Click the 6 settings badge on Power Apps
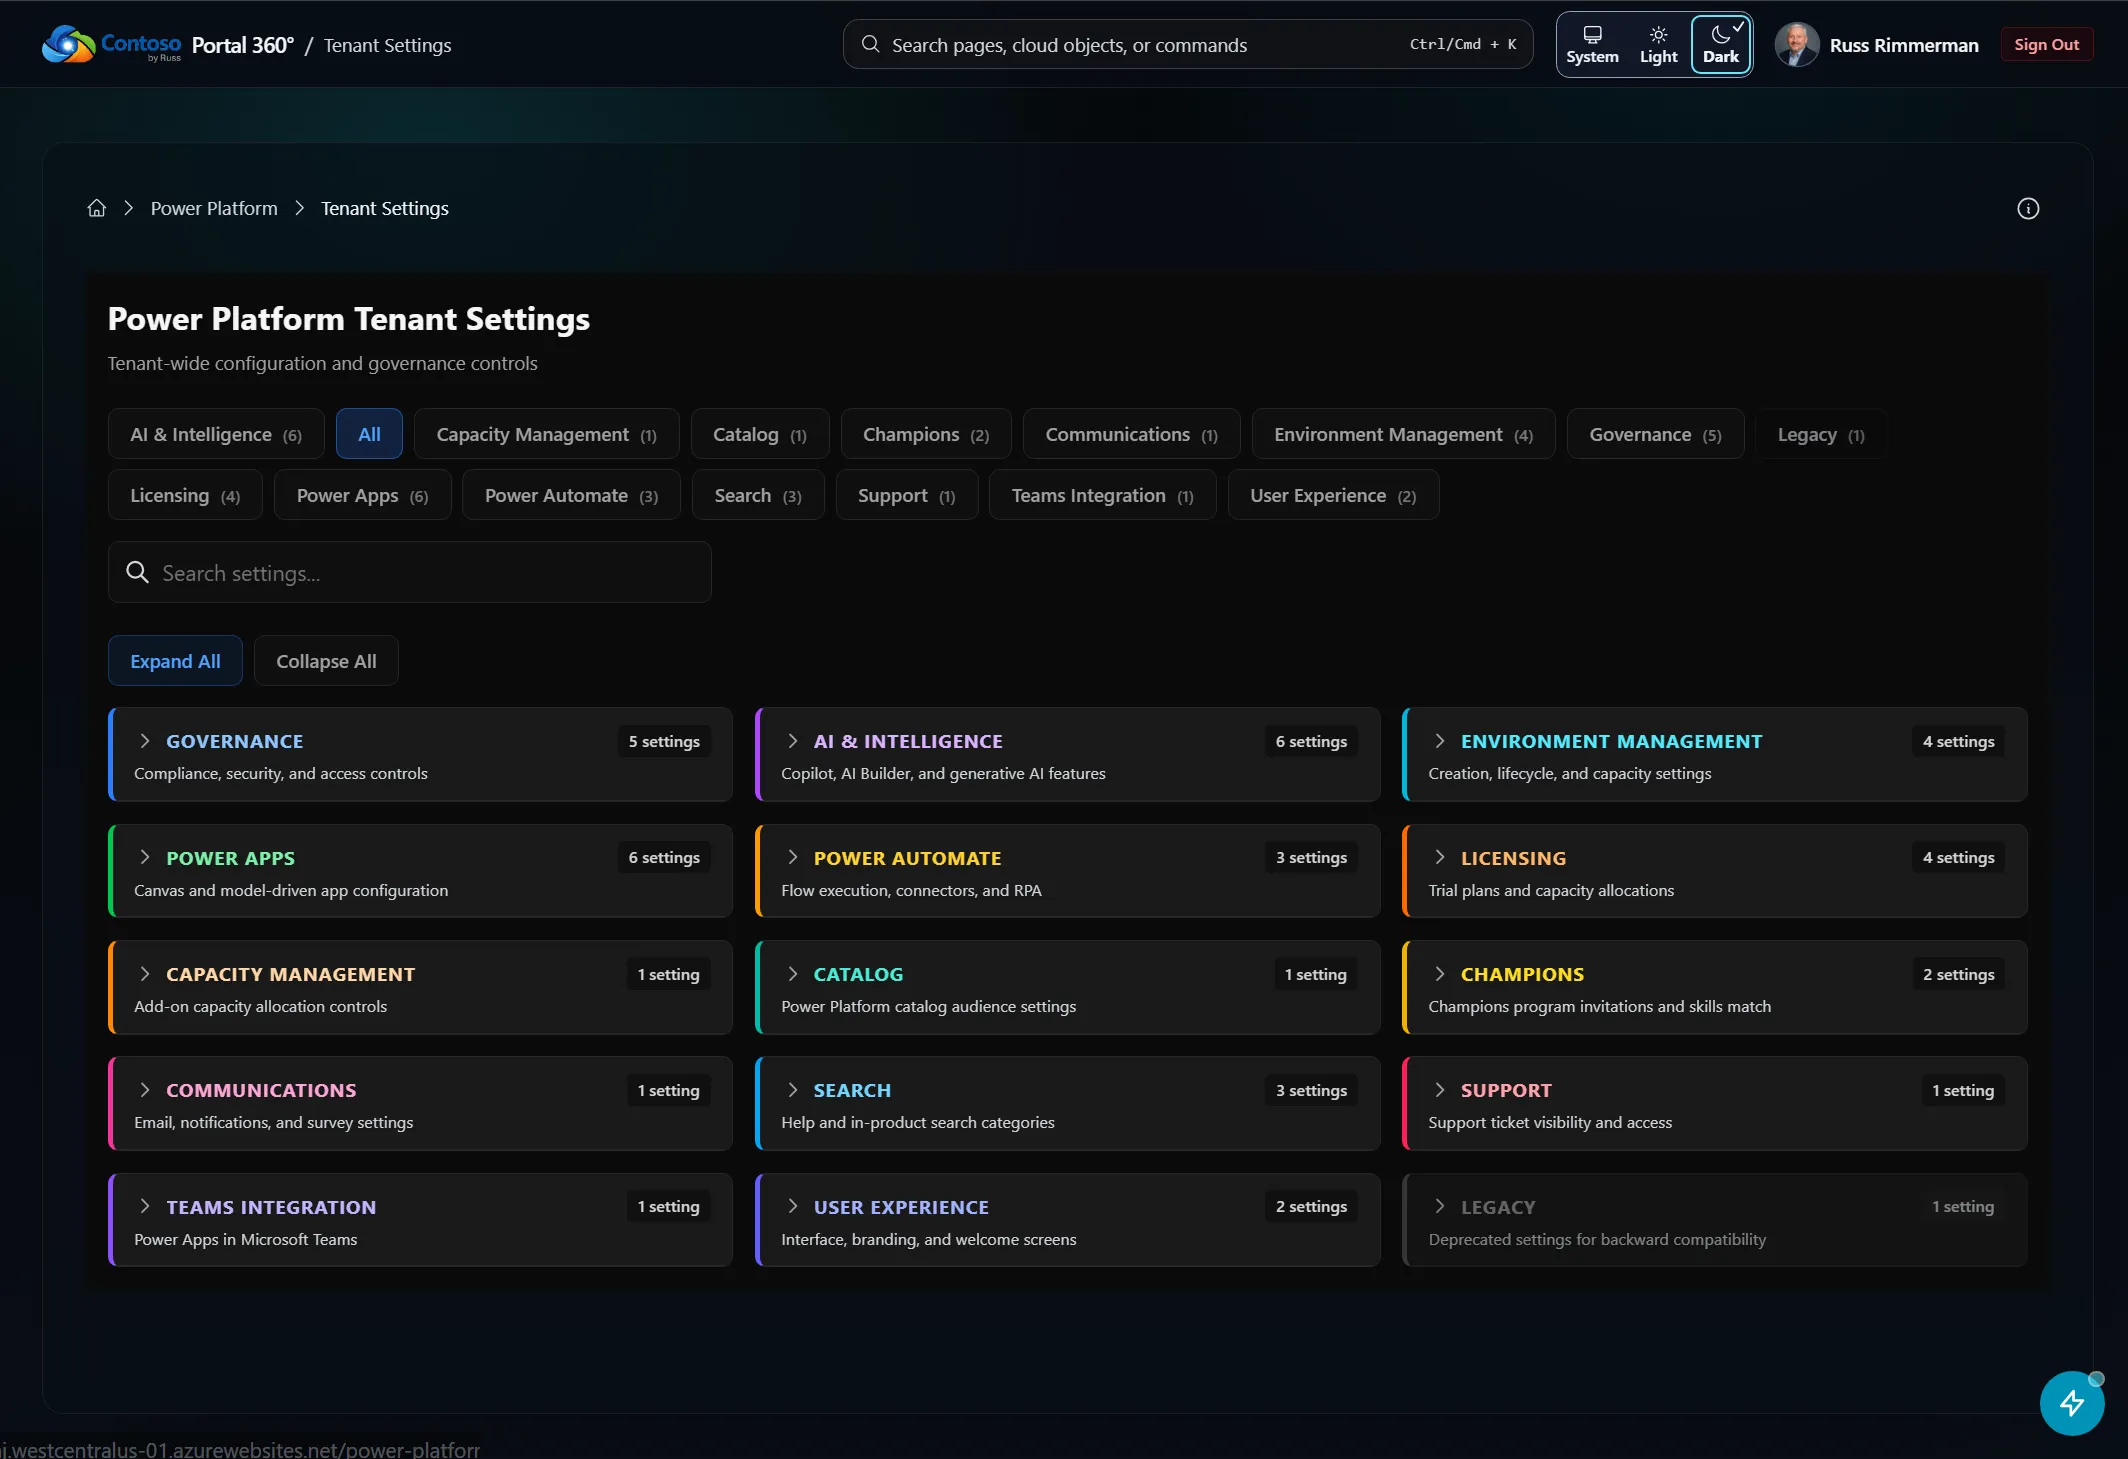Screen dimensions: 2128x1459 coord(664,858)
